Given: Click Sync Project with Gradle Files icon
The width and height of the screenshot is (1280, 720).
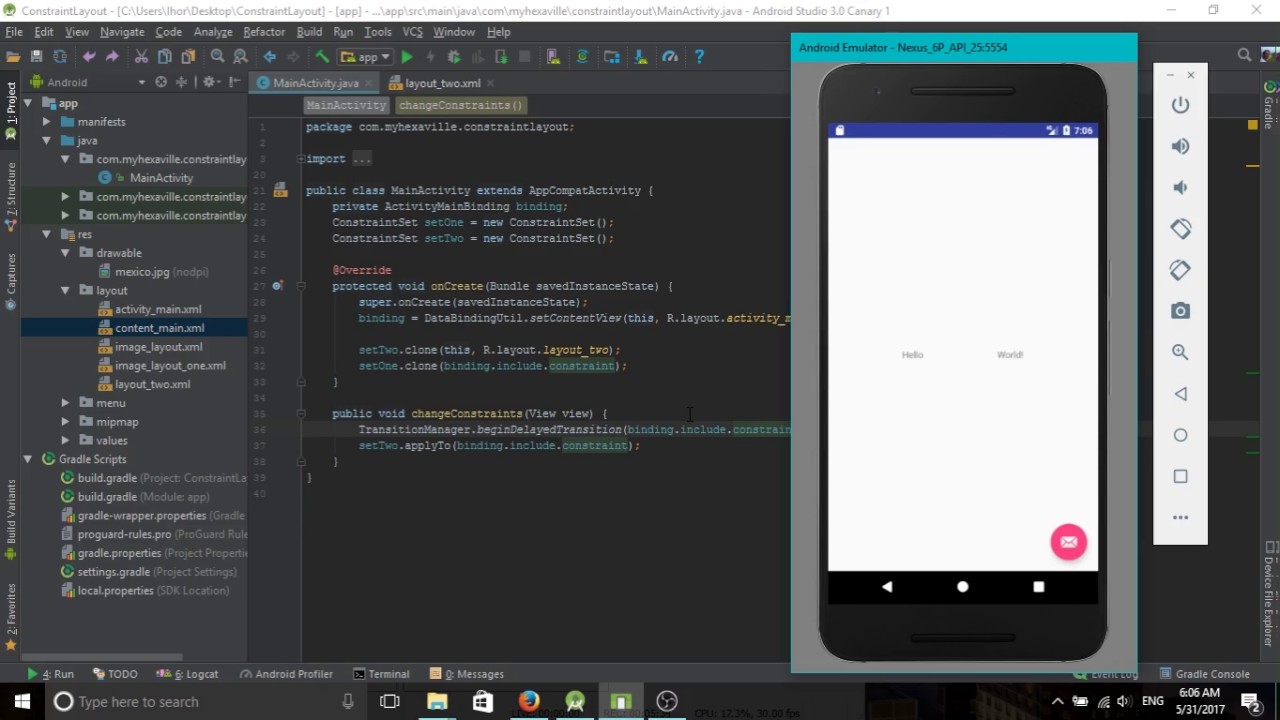Looking at the screenshot, I should 582,57.
